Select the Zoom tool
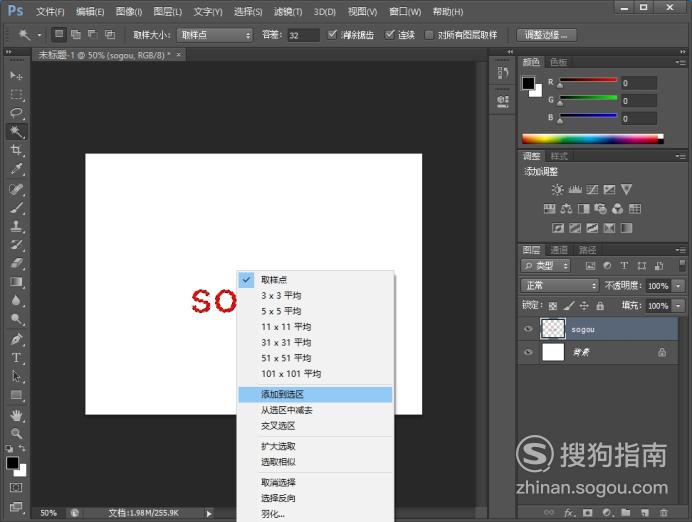This screenshot has width=692, height=522. tap(16, 433)
